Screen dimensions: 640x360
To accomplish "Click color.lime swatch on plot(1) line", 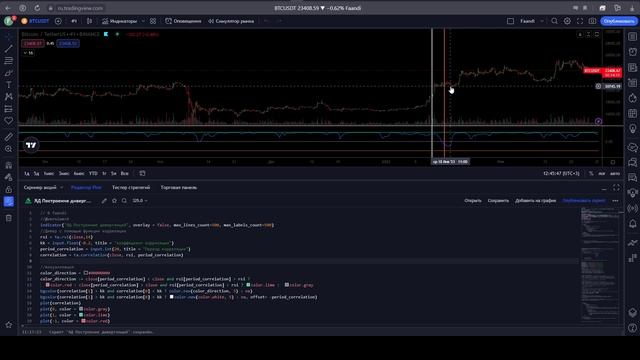I will 81,315.
